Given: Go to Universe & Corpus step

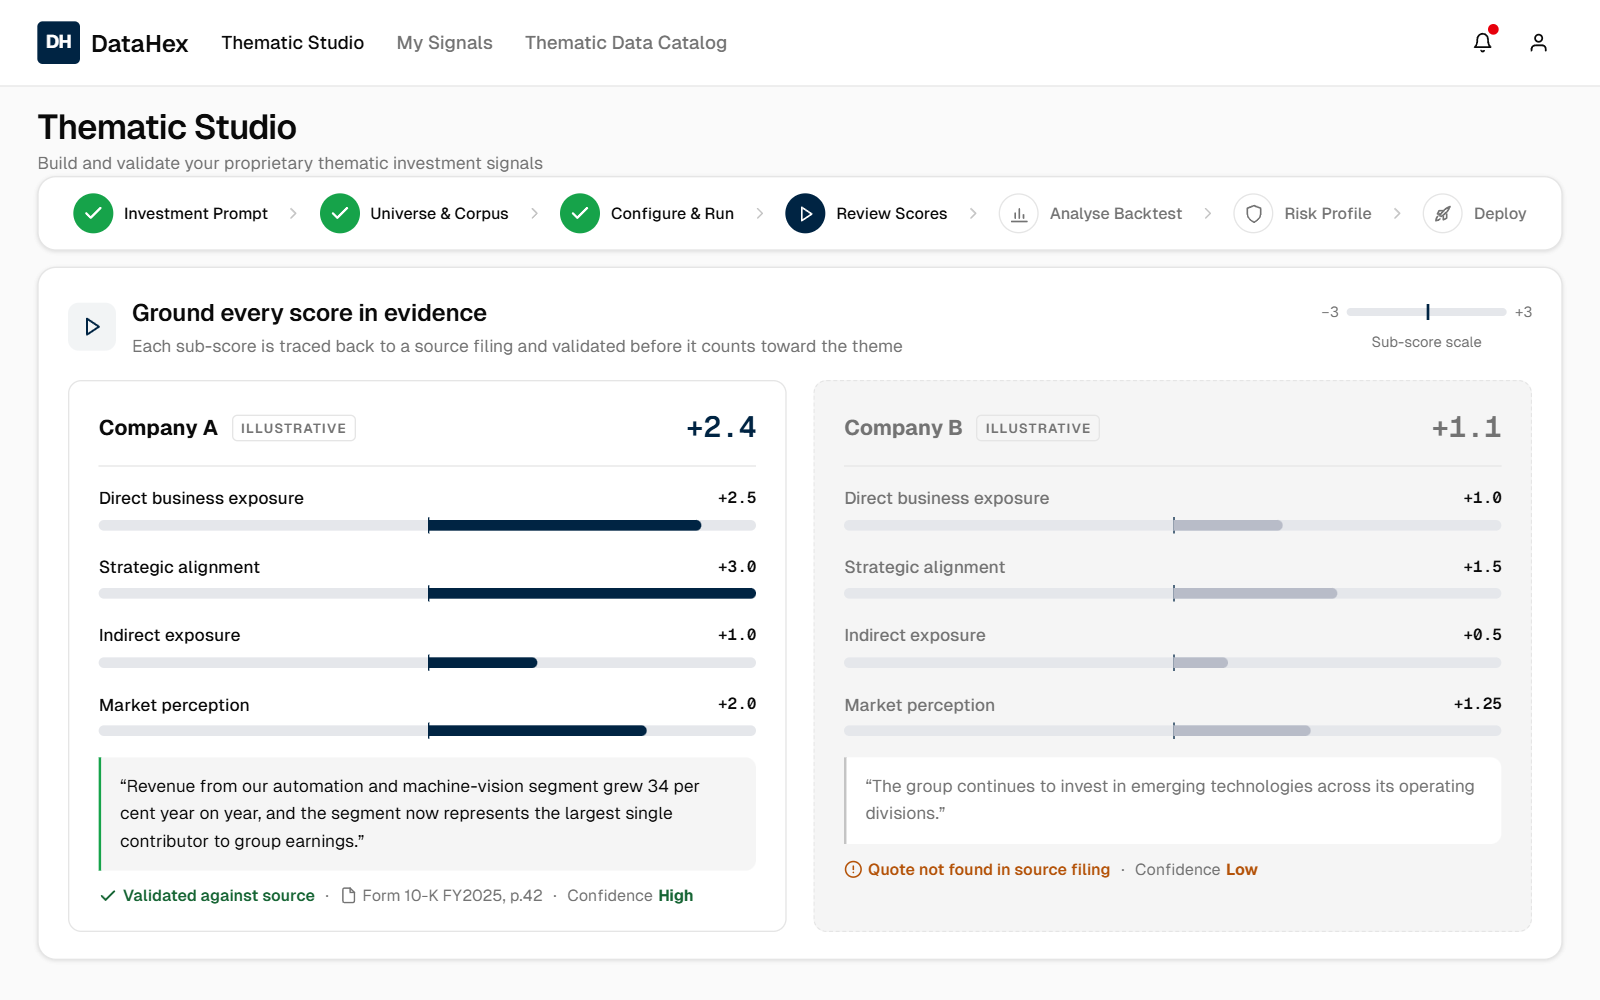Looking at the screenshot, I should point(439,213).
